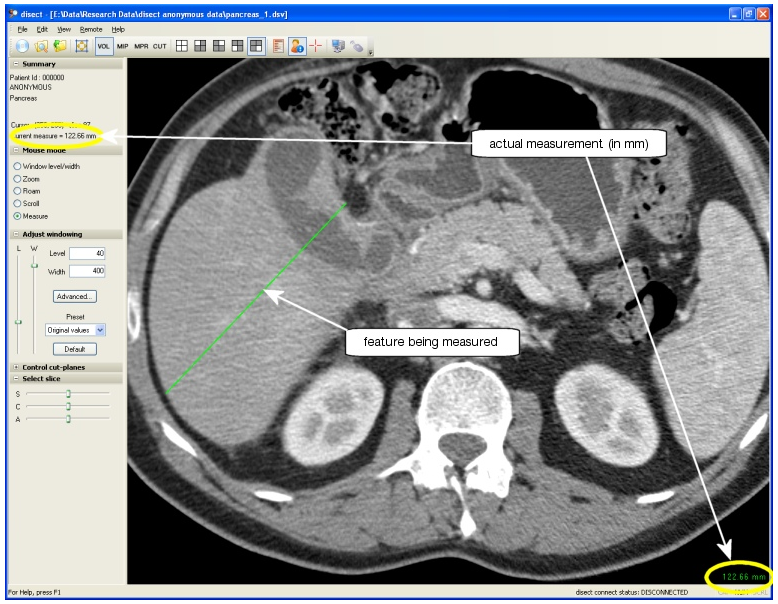778x604 pixels.
Task: Click the green measurement line on the scan
Action: 256,298
